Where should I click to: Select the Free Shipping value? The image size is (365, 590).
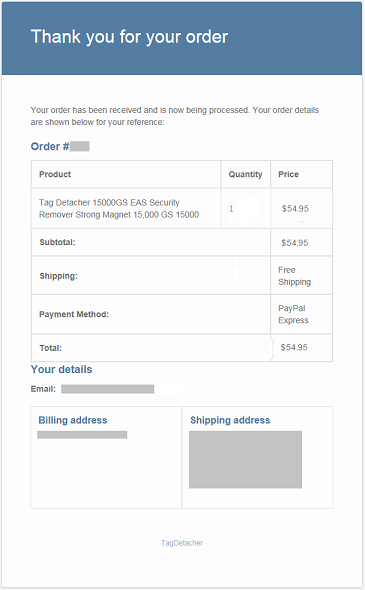pyautogui.click(x=294, y=276)
